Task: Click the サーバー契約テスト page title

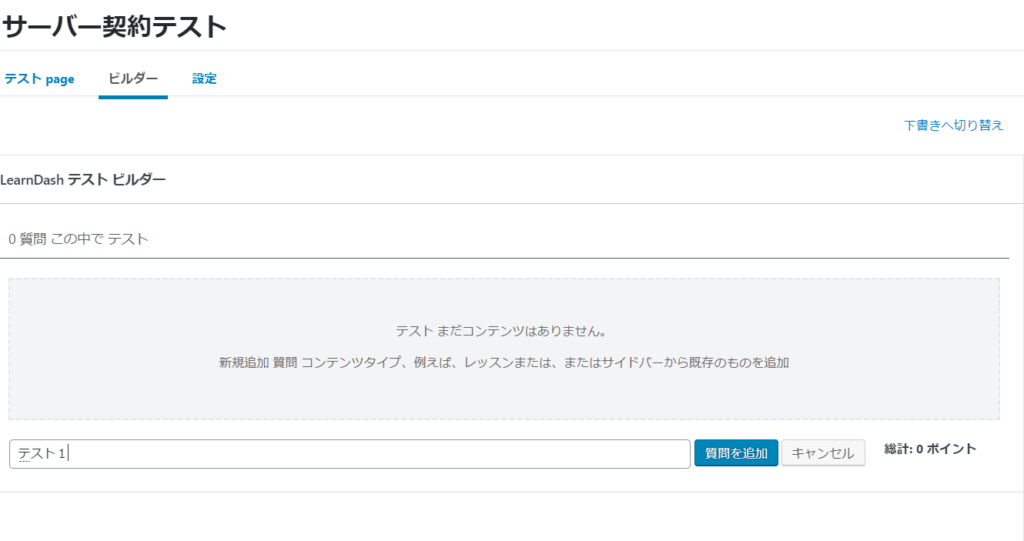Action: click(x=114, y=27)
